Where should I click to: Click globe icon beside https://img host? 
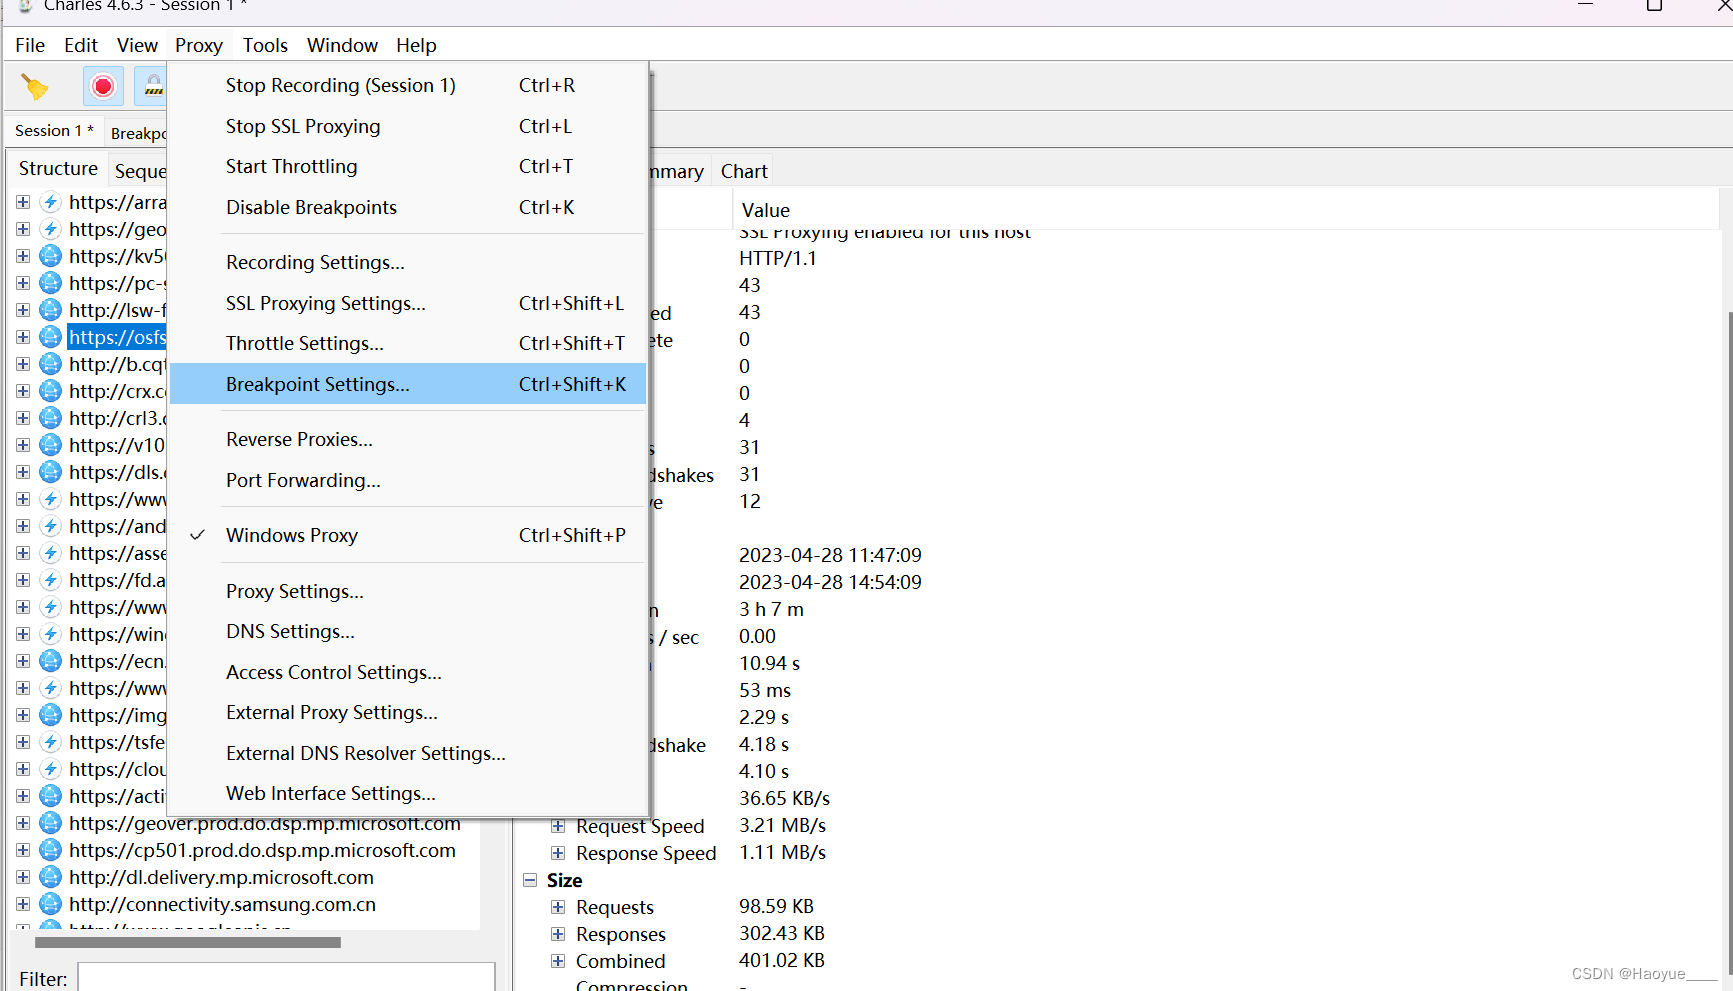[x=50, y=715]
